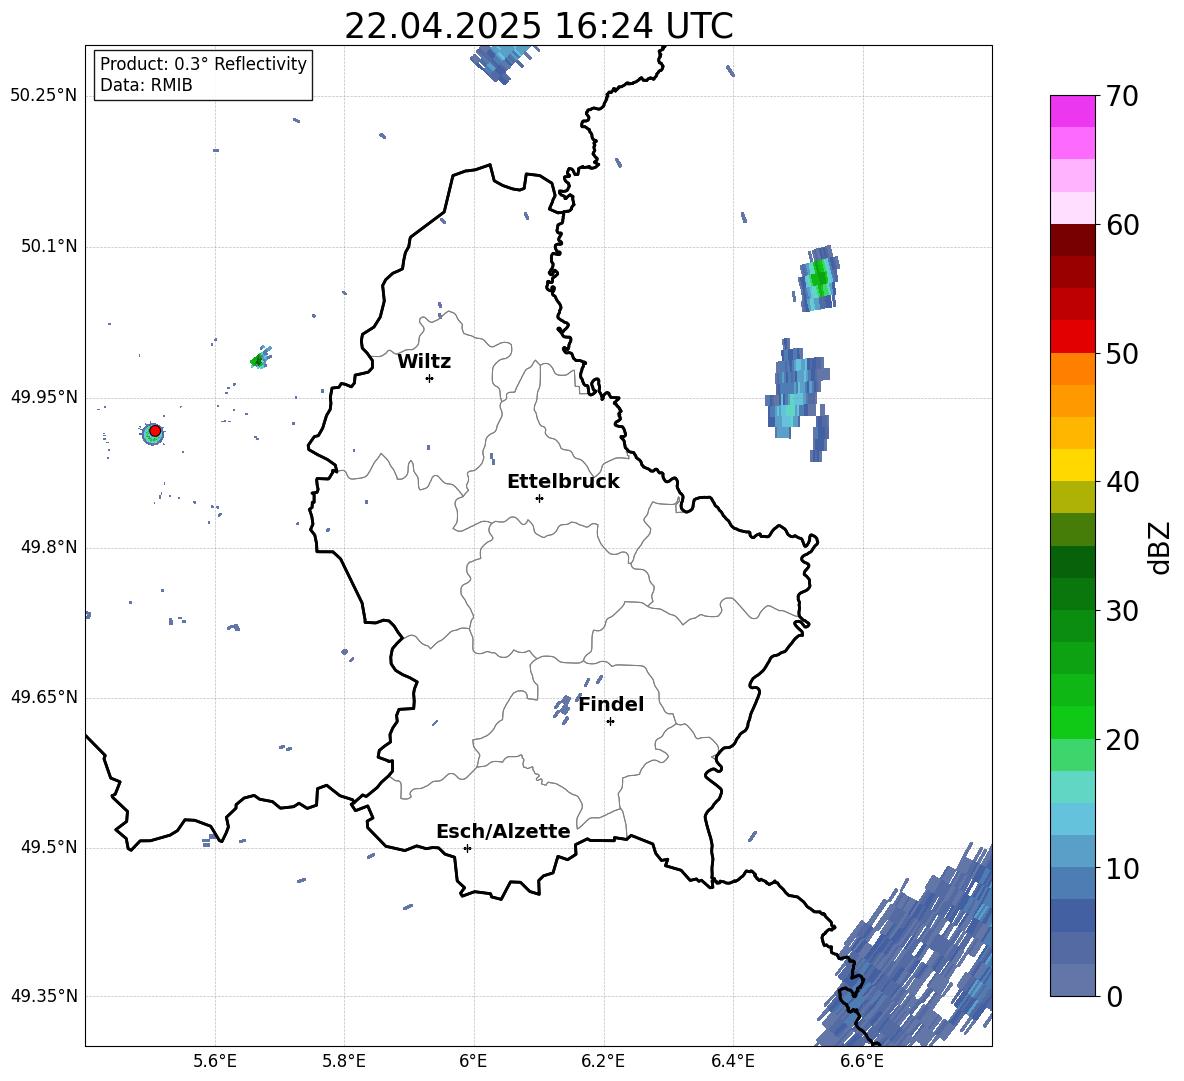The width and height of the screenshot is (1184, 1081).
Task: Click the 49.95°N latitude label
Action: 44,397
